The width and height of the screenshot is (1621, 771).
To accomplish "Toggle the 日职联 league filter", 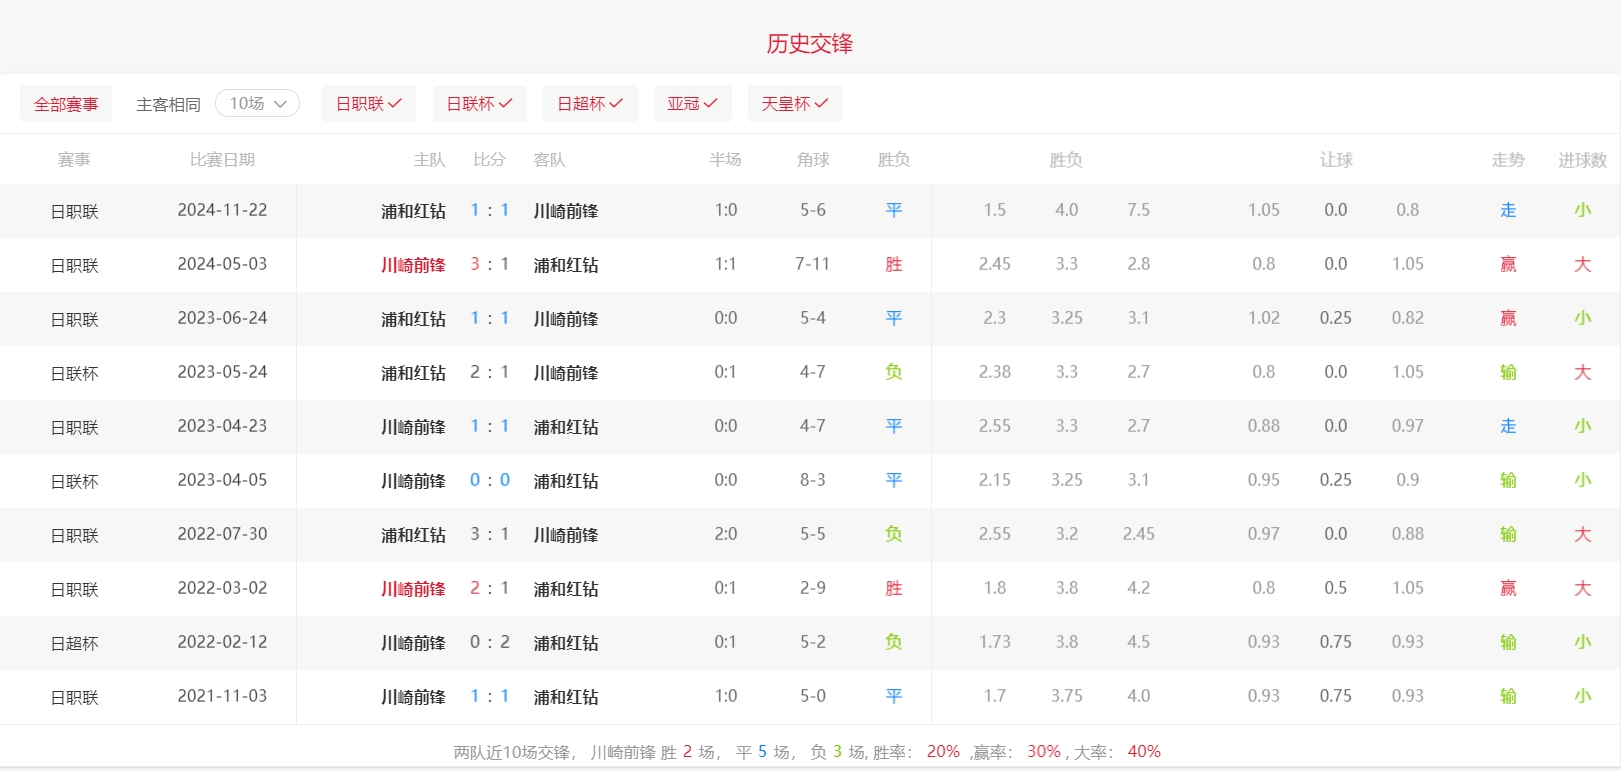I will [x=368, y=104].
